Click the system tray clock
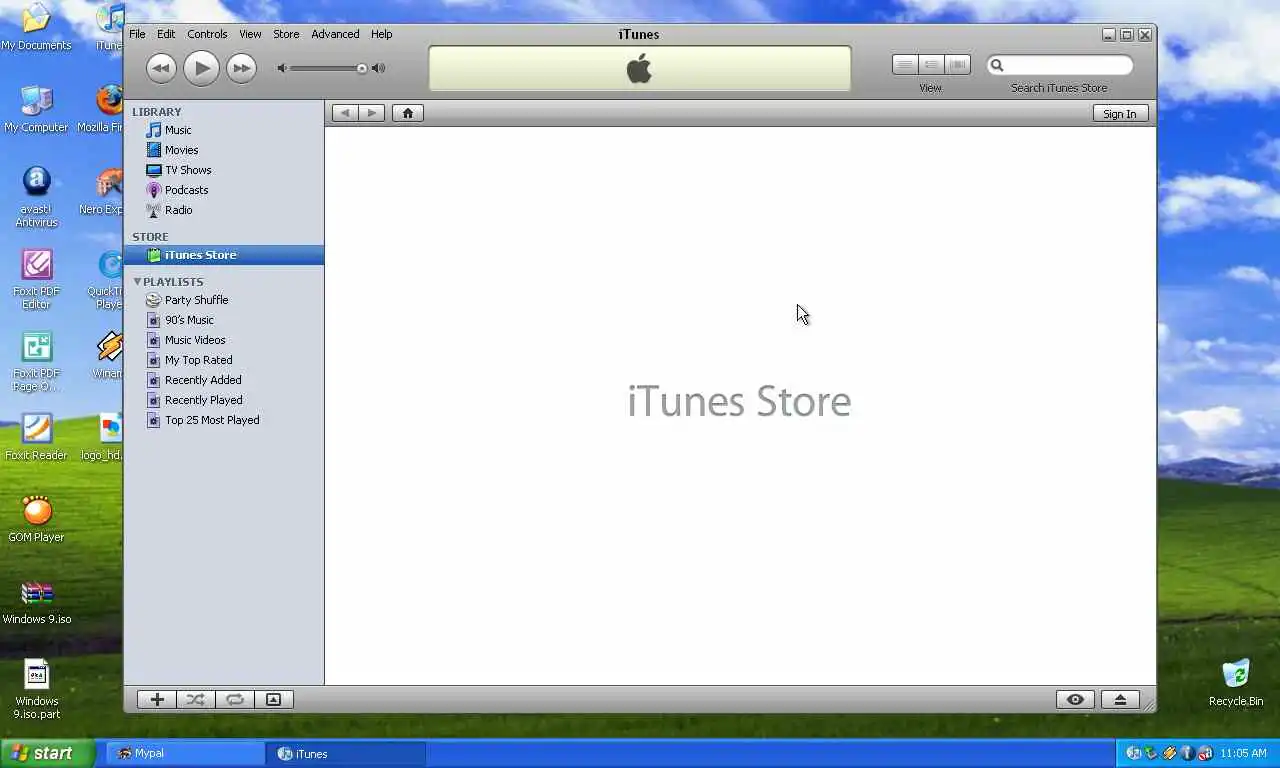This screenshot has width=1280, height=768. 1243,754
